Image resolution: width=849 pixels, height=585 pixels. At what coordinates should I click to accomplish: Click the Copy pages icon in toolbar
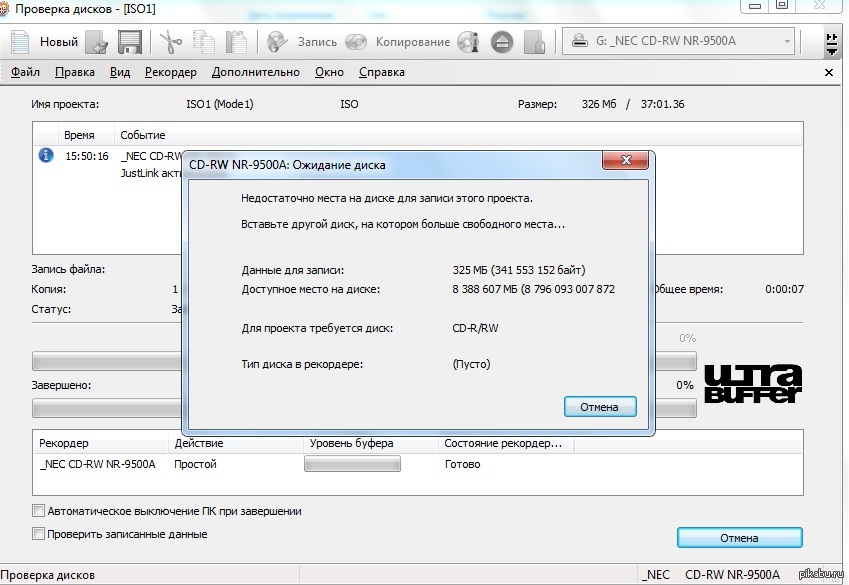pyautogui.click(x=204, y=42)
